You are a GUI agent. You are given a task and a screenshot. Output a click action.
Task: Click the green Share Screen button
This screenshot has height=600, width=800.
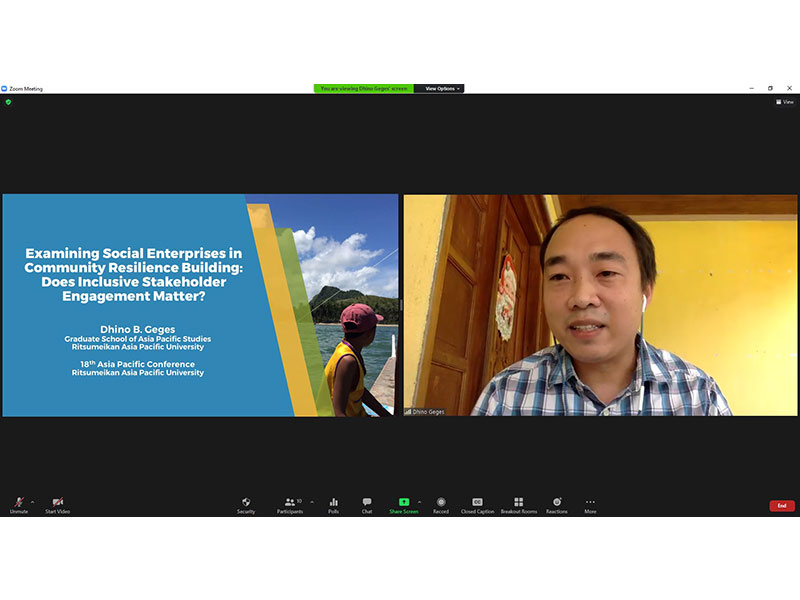point(404,504)
